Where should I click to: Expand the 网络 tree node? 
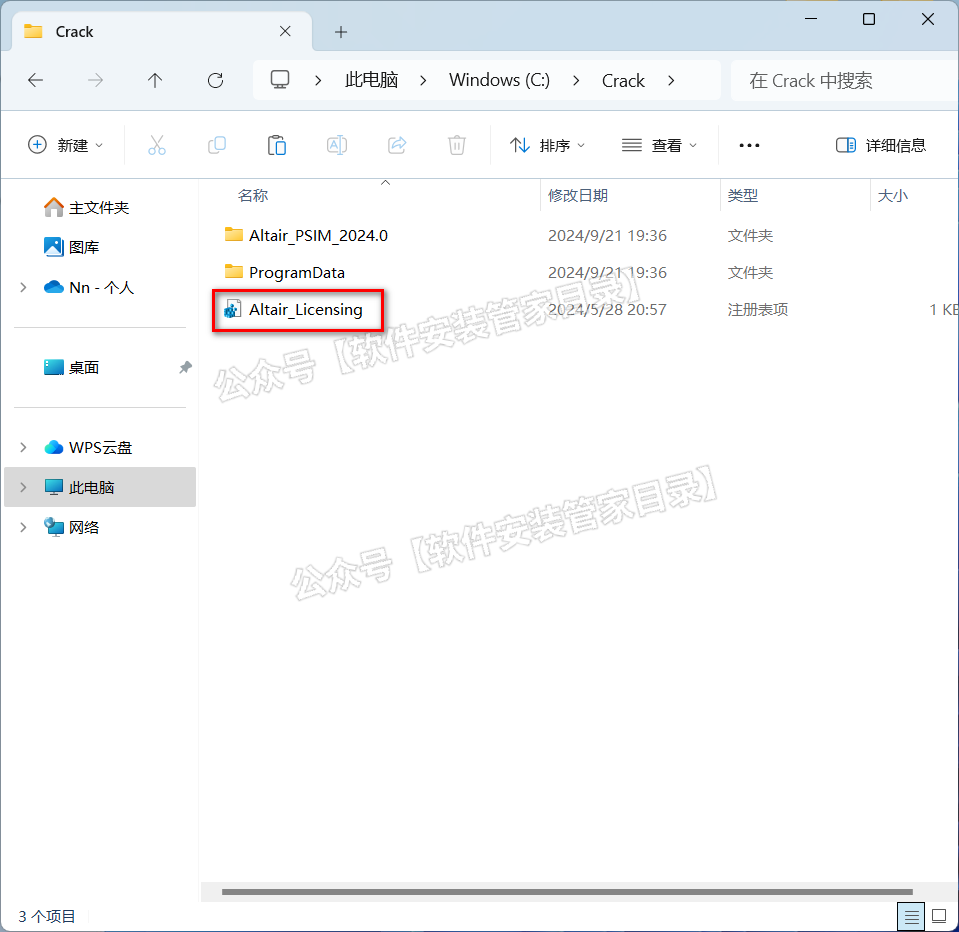(x=23, y=527)
